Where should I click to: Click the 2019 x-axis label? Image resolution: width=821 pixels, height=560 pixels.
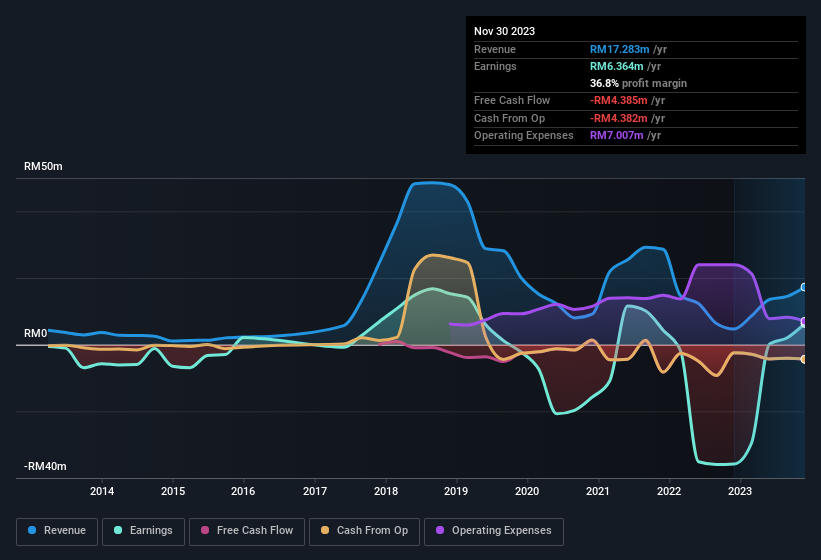coord(456,491)
